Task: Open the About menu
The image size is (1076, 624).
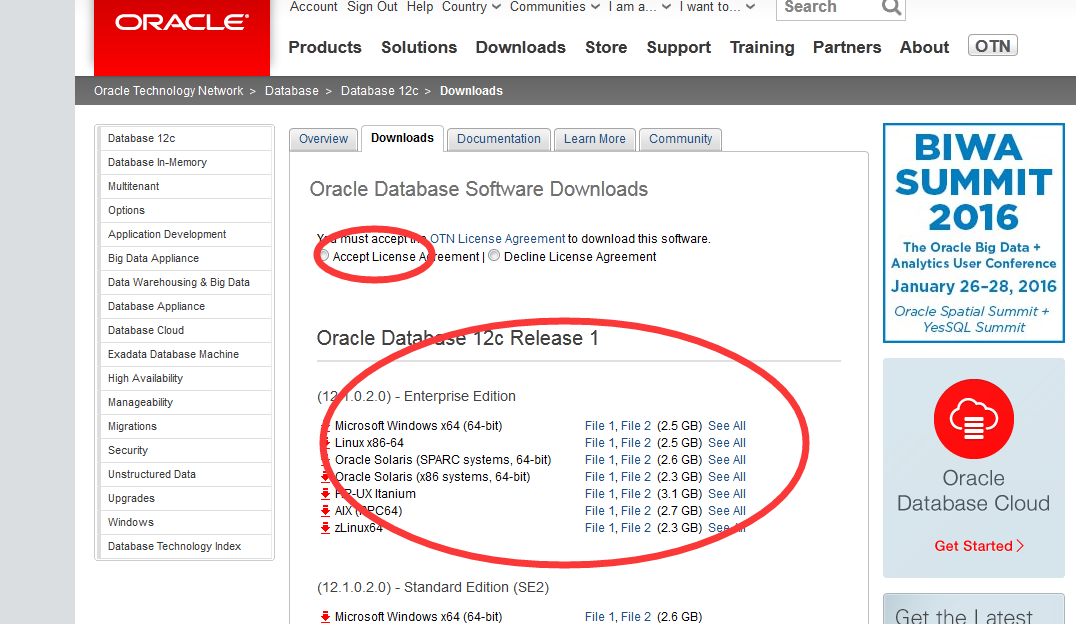Action: click(x=924, y=47)
